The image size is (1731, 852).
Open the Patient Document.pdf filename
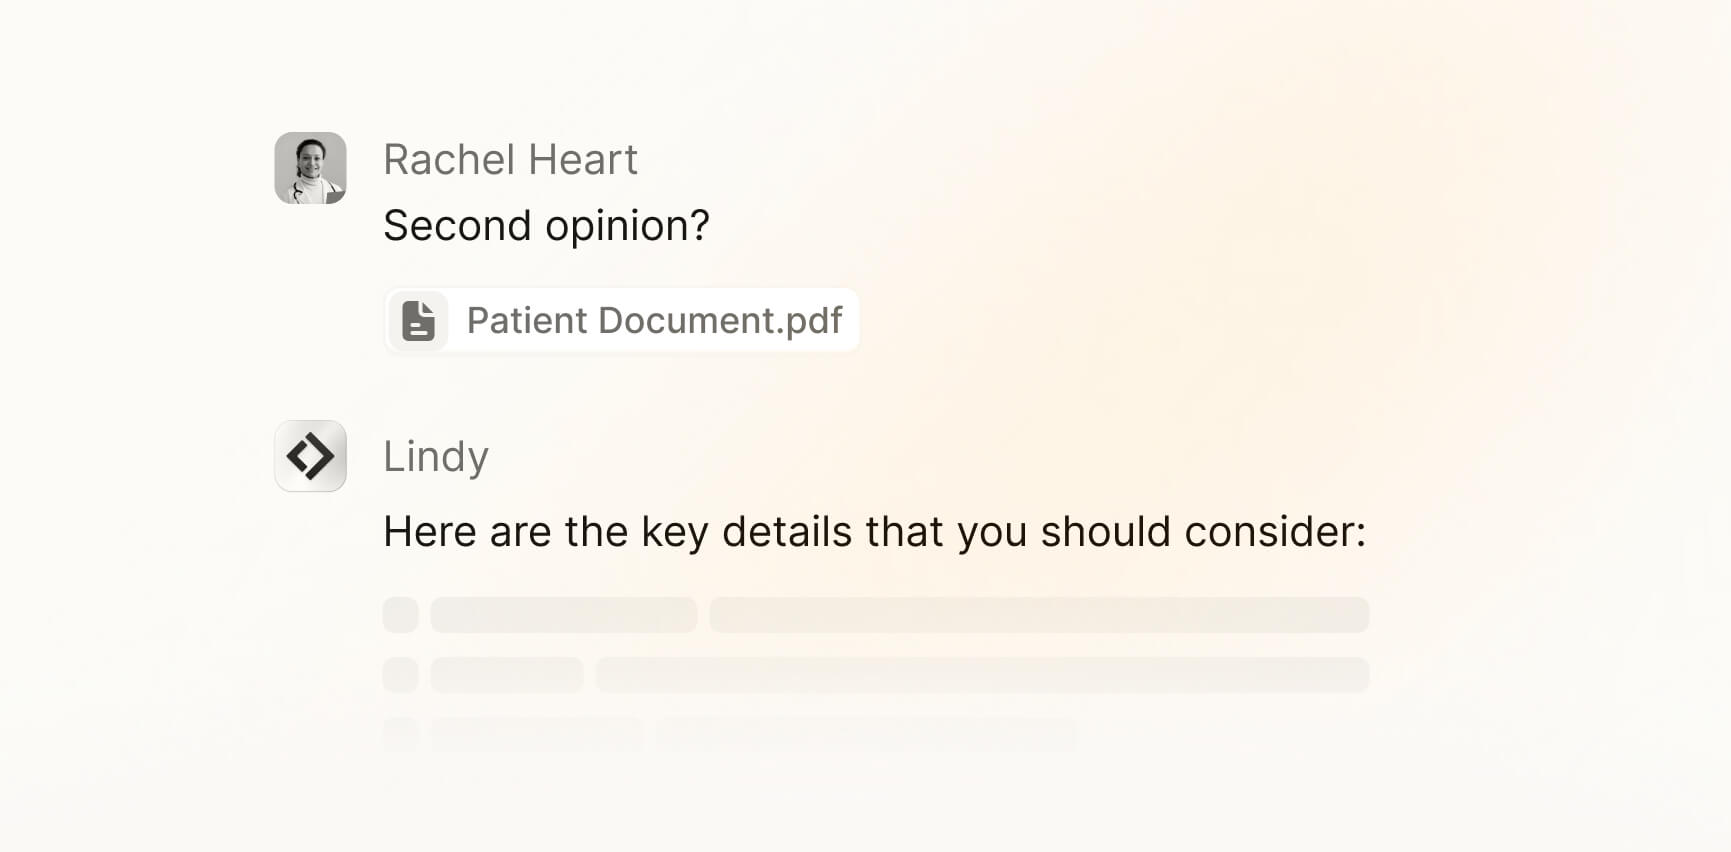[654, 321]
